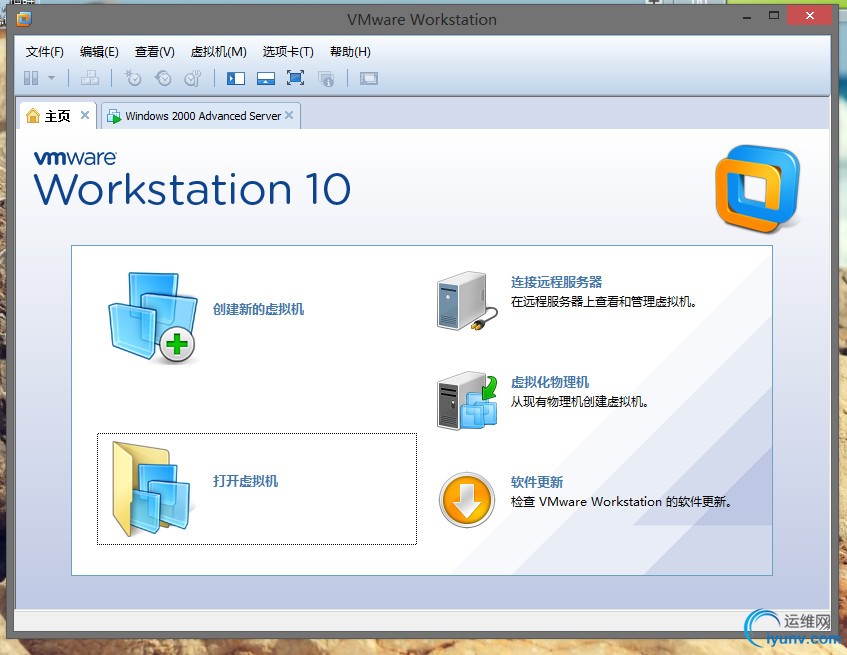Open the 查看(V) menu
Screen dimensions: 847x655
[154, 52]
